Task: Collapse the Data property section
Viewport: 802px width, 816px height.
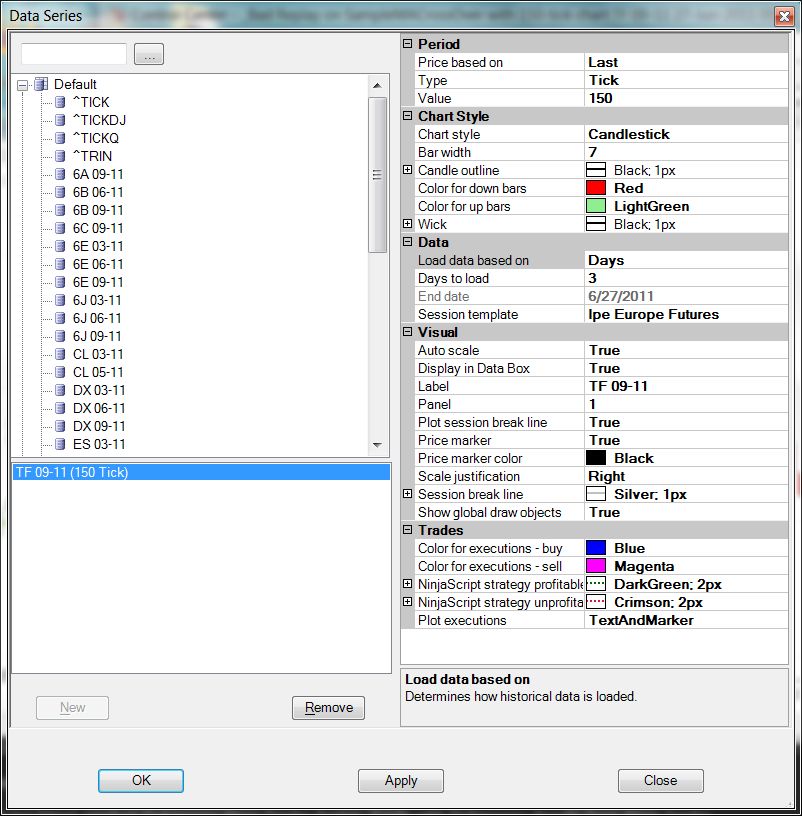Action: coord(408,241)
